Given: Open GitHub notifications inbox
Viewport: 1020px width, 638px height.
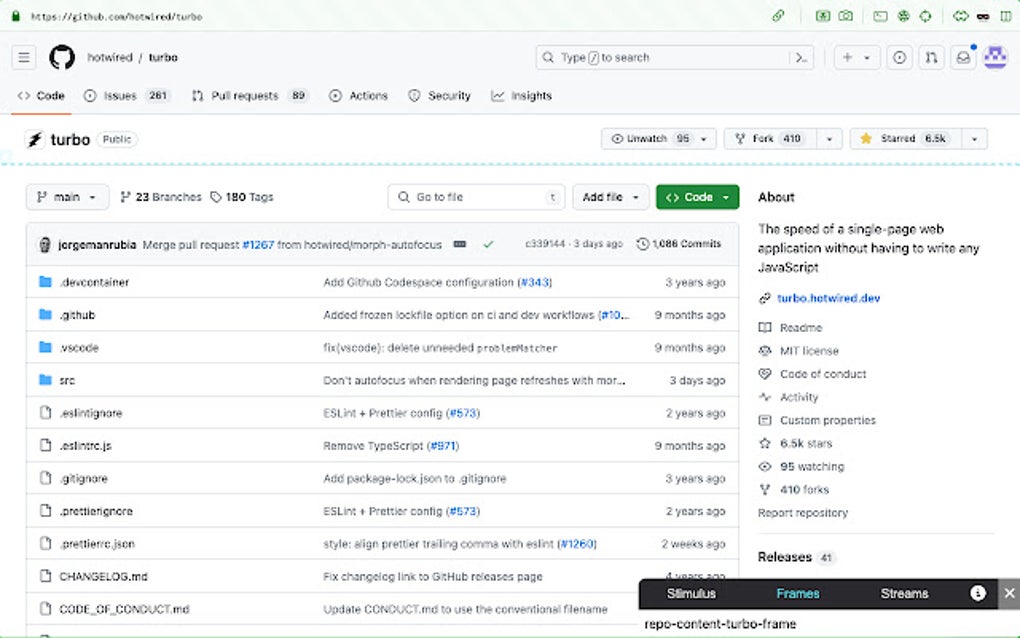Looking at the screenshot, I should click(x=962, y=57).
